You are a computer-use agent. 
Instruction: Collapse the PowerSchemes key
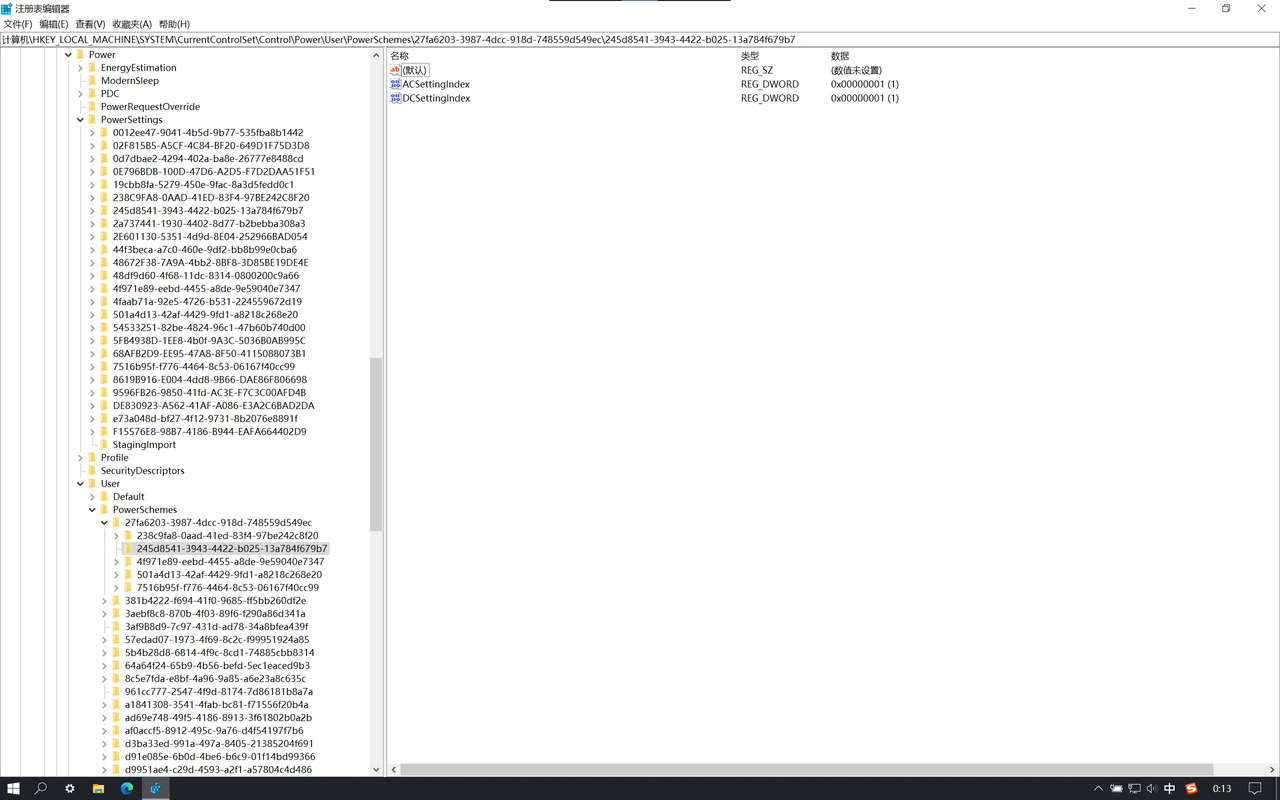pyautogui.click(x=92, y=510)
